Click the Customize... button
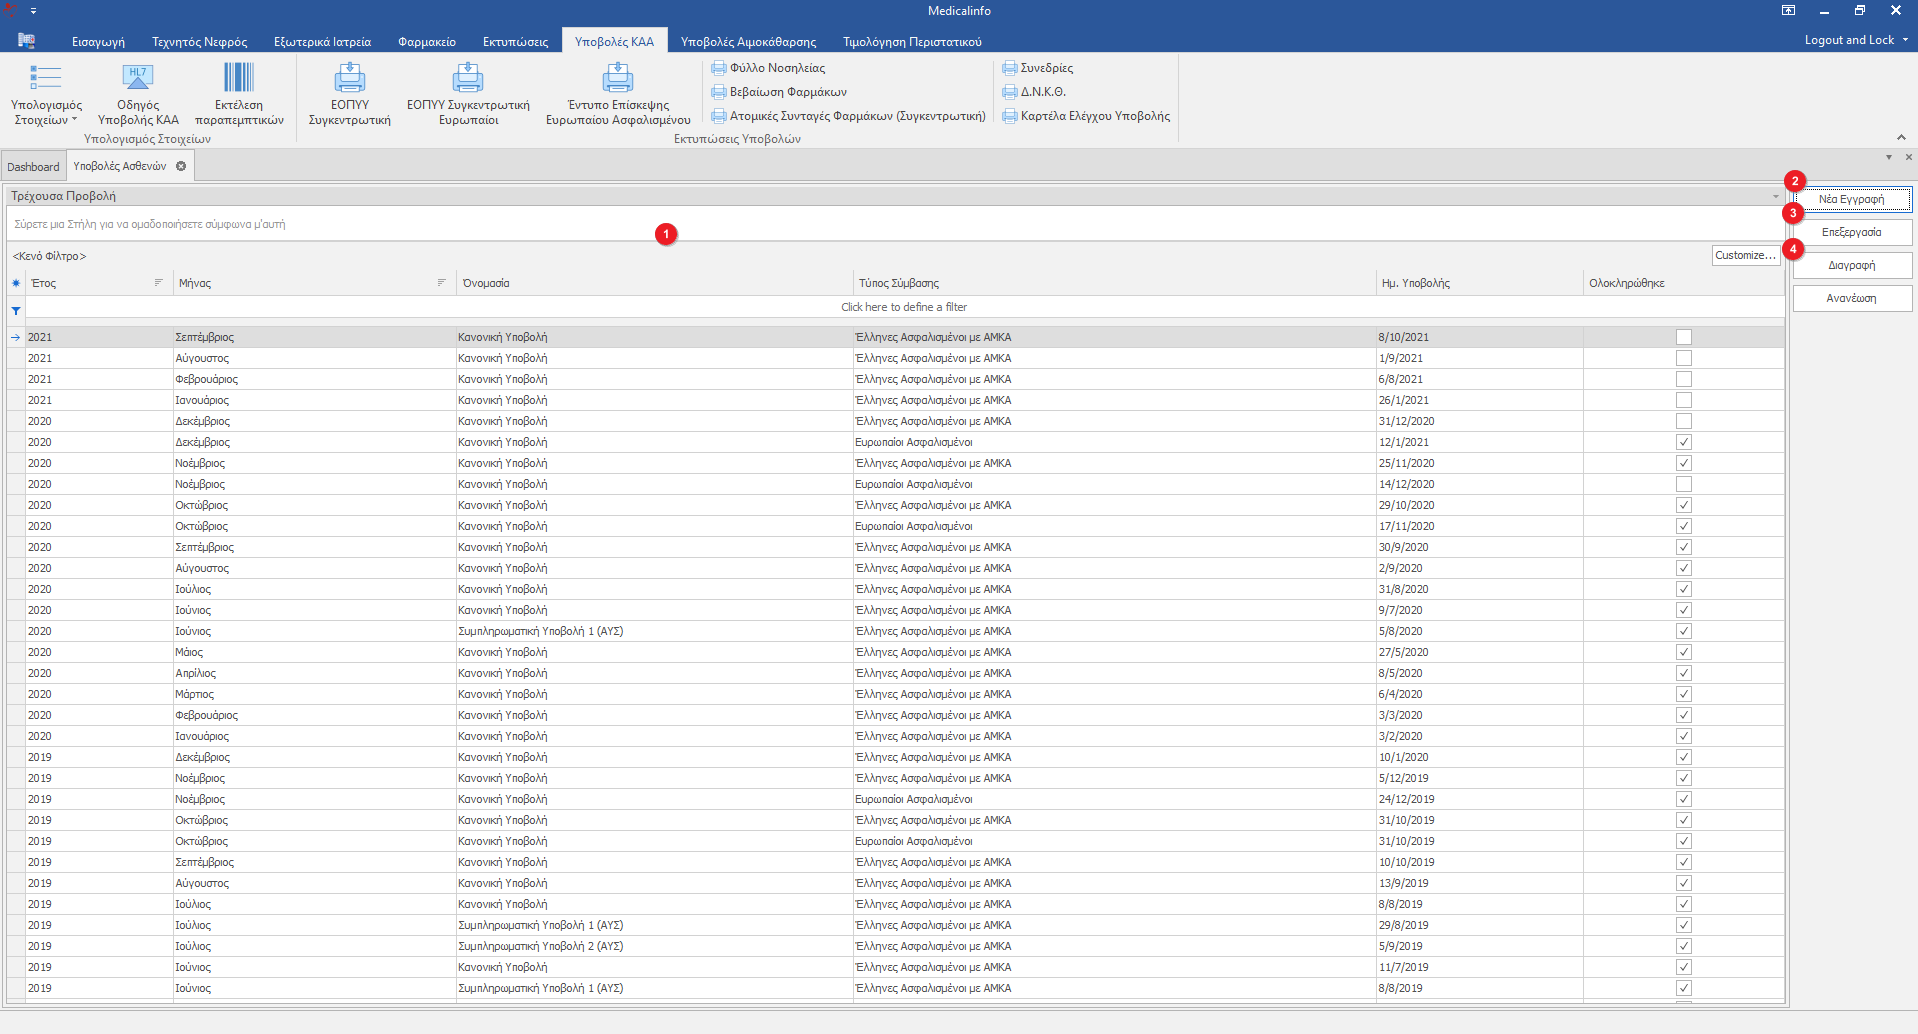The height and width of the screenshot is (1034, 1918). click(x=1745, y=255)
